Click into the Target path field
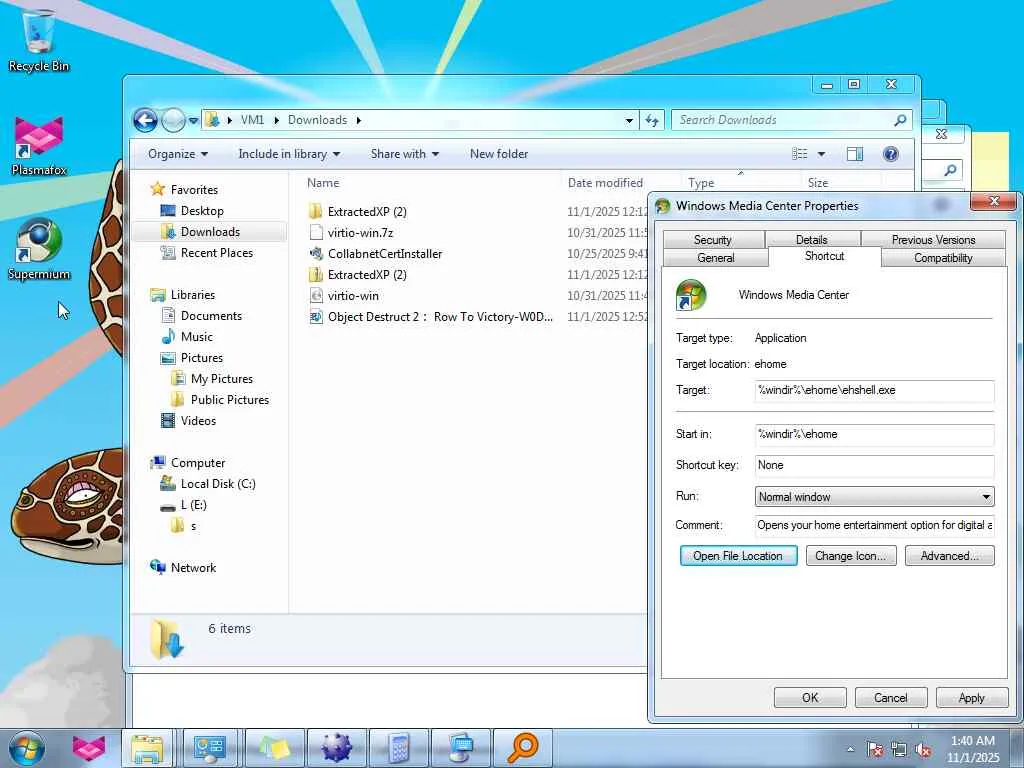Viewport: 1024px width, 768px height. (x=874, y=391)
